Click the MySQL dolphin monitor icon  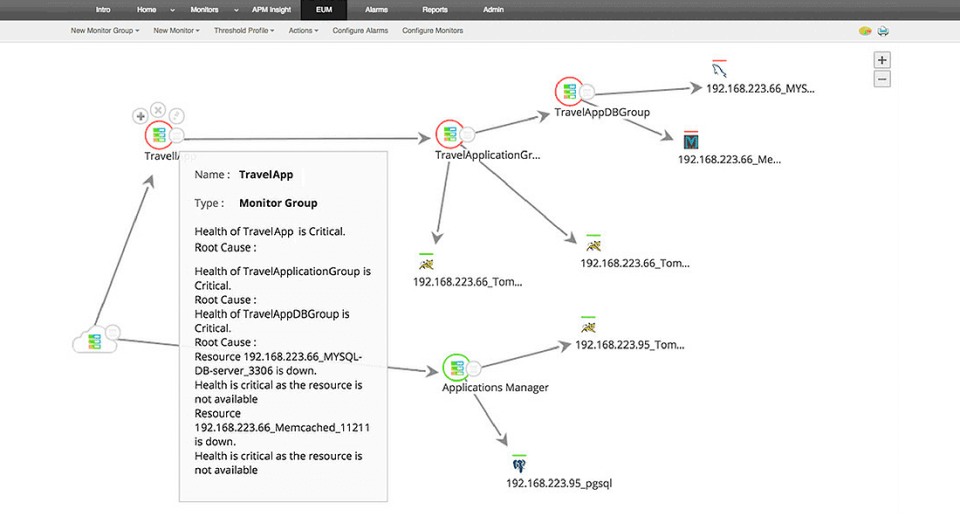point(719,69)
